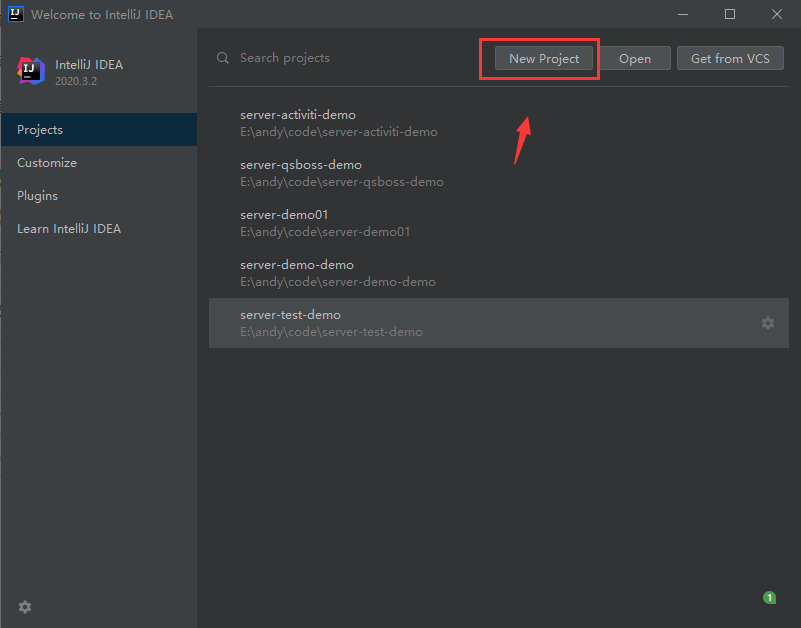Click the IntelliJ IDEA logo in sidebar
Screen dimensions: 801x628
click(x=31, y=71)
